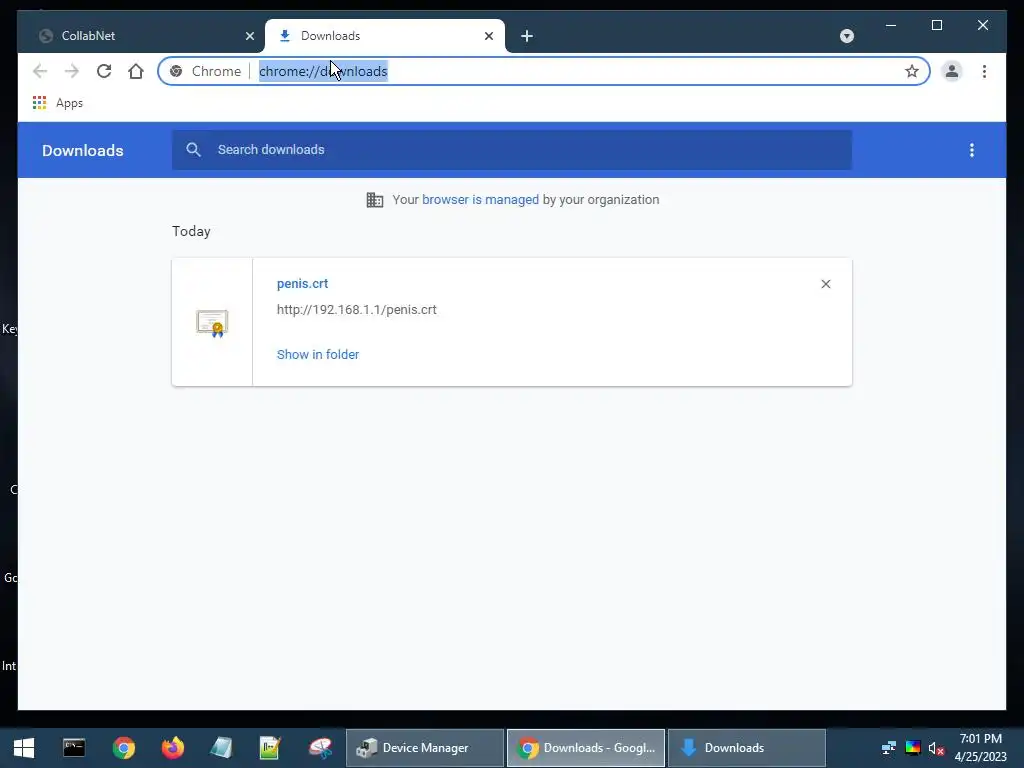Viewport: 1024px width, 768px height.
Task: Click the muted volume tray icon
Action: (x=936, y=748)
